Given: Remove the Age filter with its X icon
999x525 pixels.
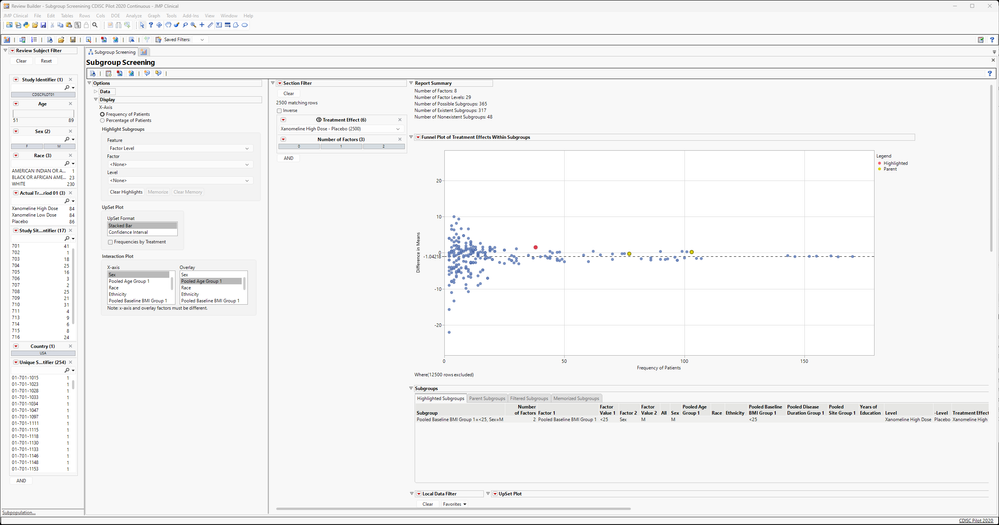Looking at the screenshot, I should [69, 102].
